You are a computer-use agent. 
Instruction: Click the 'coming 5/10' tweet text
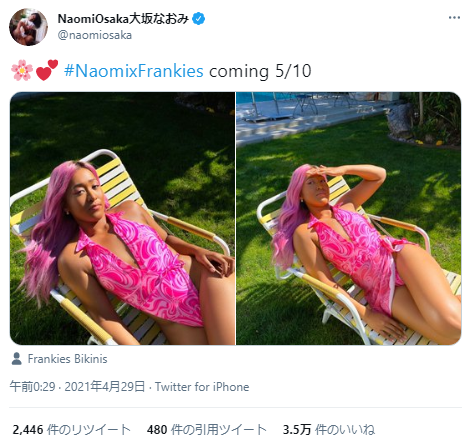[x=260, y=71]
